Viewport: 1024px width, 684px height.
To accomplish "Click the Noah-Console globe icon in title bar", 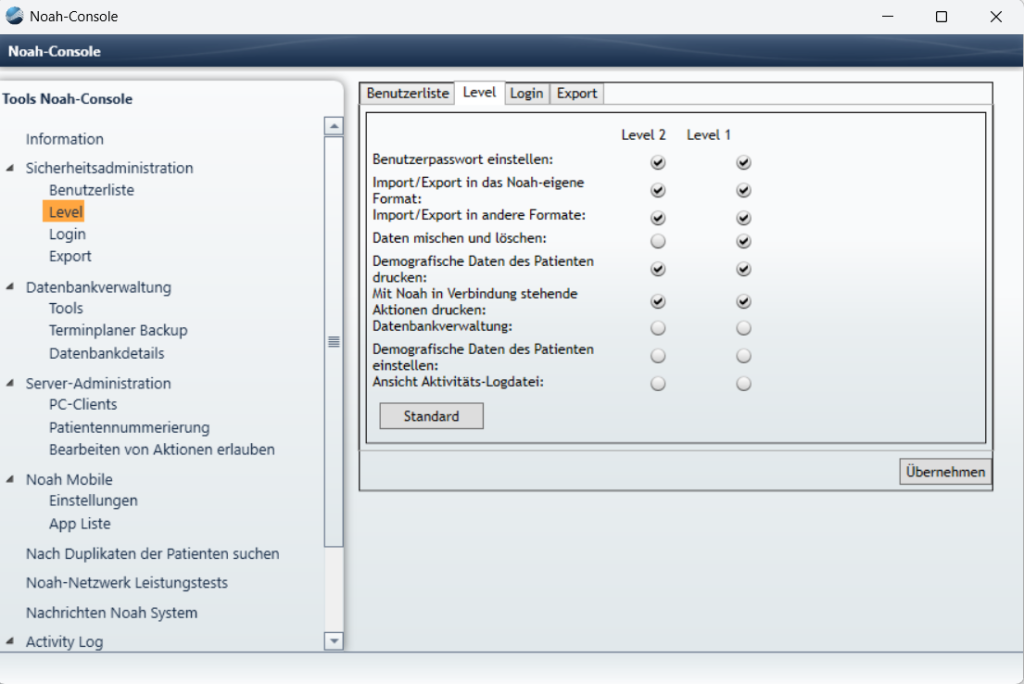I will click(x=14, y=16).
